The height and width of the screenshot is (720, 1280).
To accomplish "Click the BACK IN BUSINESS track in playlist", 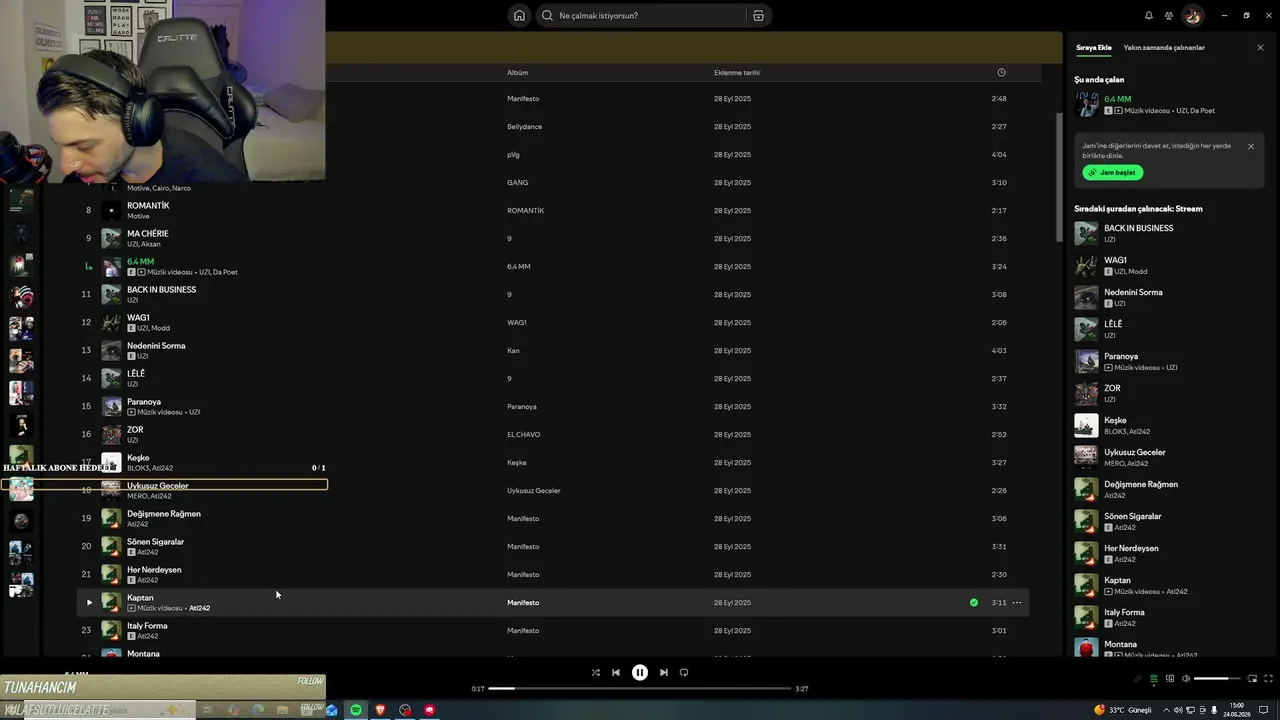I will tap(161, 290).
